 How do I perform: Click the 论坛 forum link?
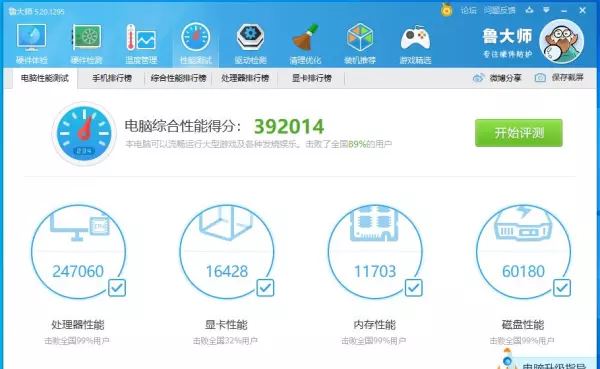coord(468,10)
